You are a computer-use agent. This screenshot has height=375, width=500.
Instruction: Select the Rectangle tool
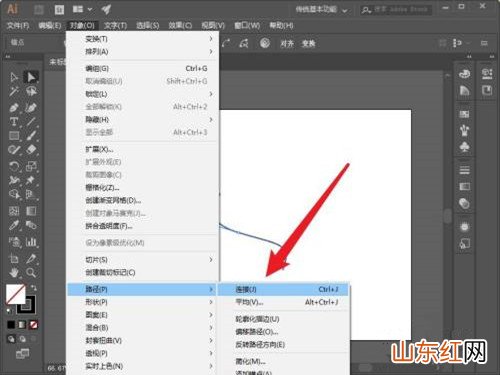(14, 135)
